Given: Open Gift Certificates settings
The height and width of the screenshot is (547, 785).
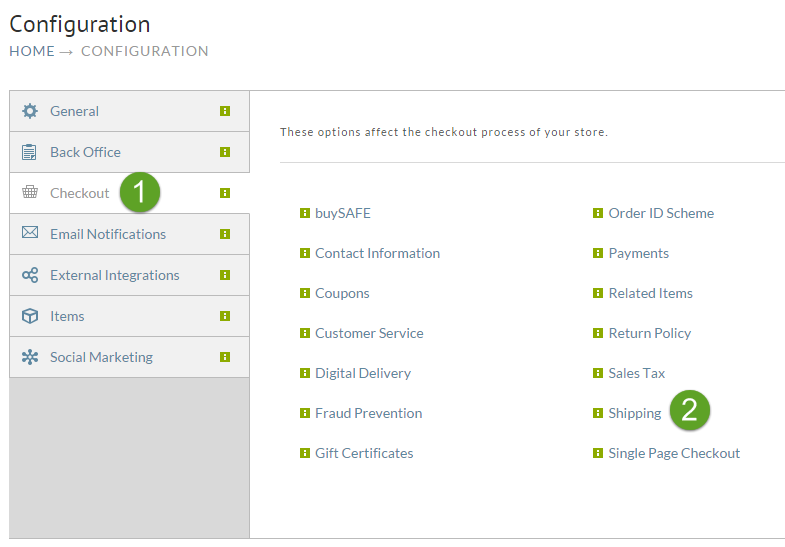Looking at the screenshot, I should click(x=364, y=453).
